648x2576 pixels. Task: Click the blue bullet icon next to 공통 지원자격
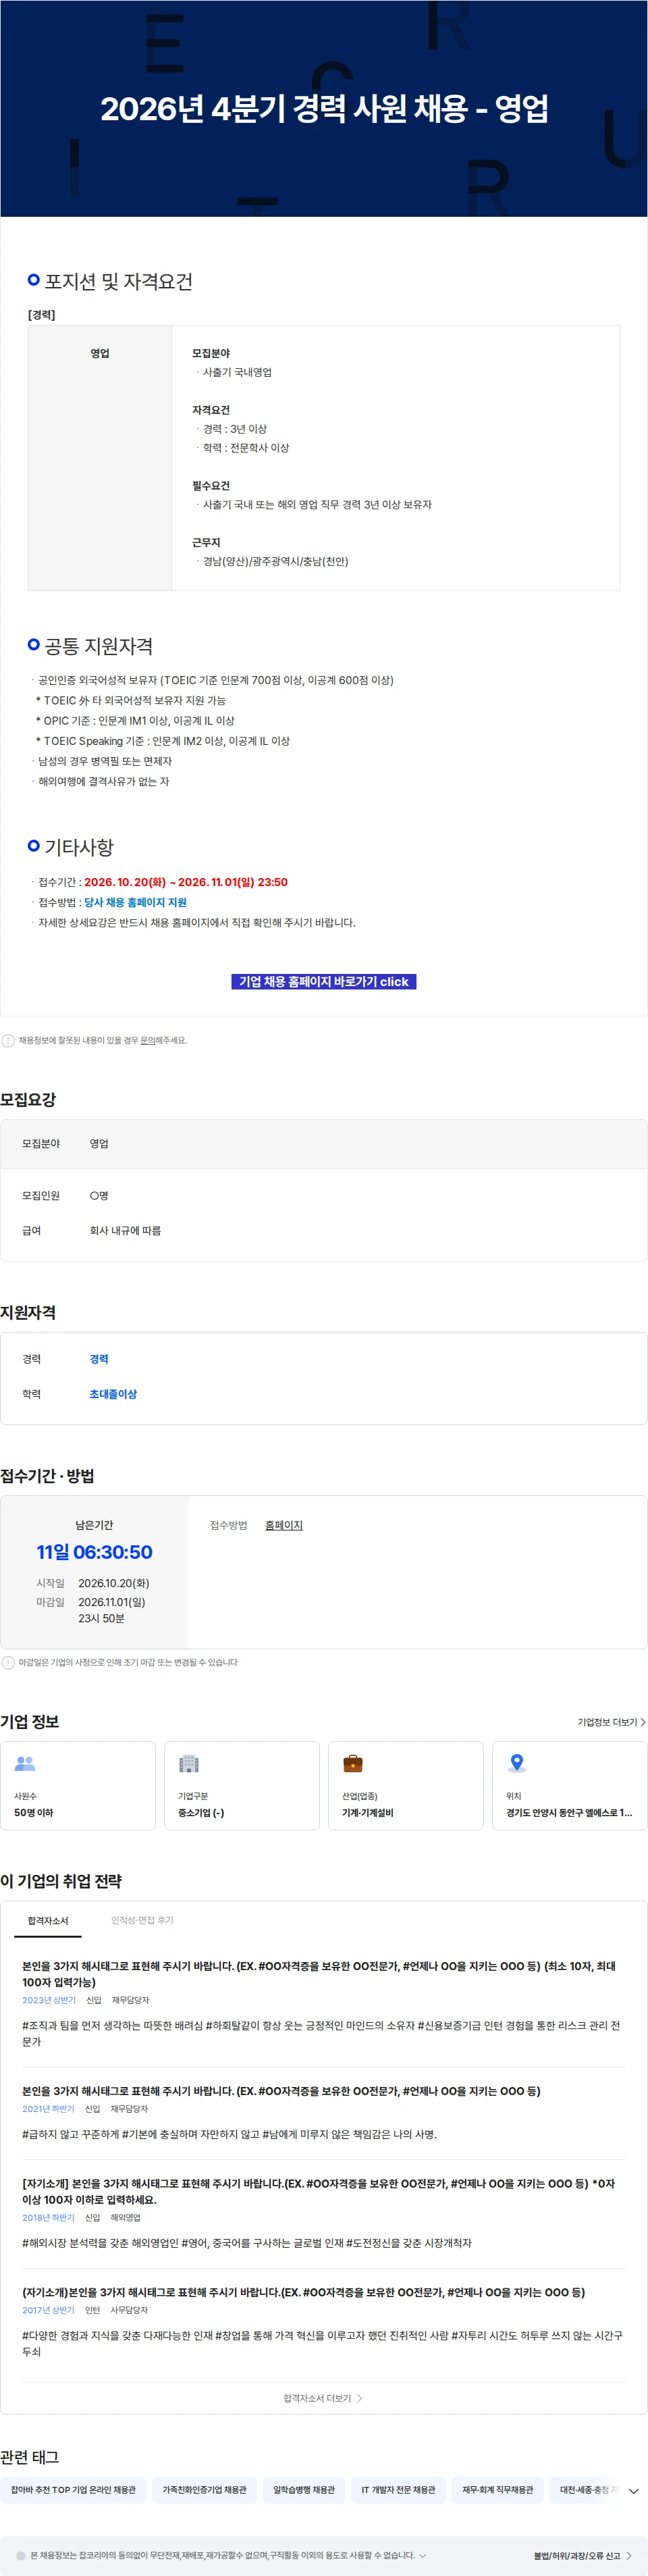[x=34, y=644]
